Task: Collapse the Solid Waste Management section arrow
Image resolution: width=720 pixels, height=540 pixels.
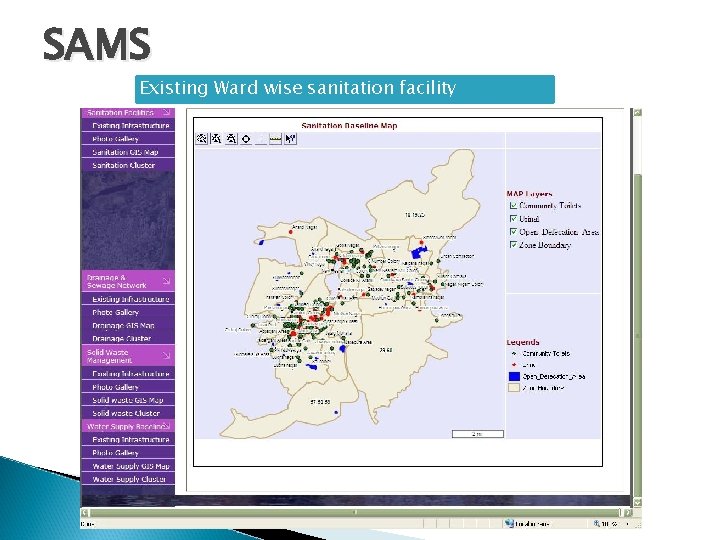Action: click(x=167, y=355)
